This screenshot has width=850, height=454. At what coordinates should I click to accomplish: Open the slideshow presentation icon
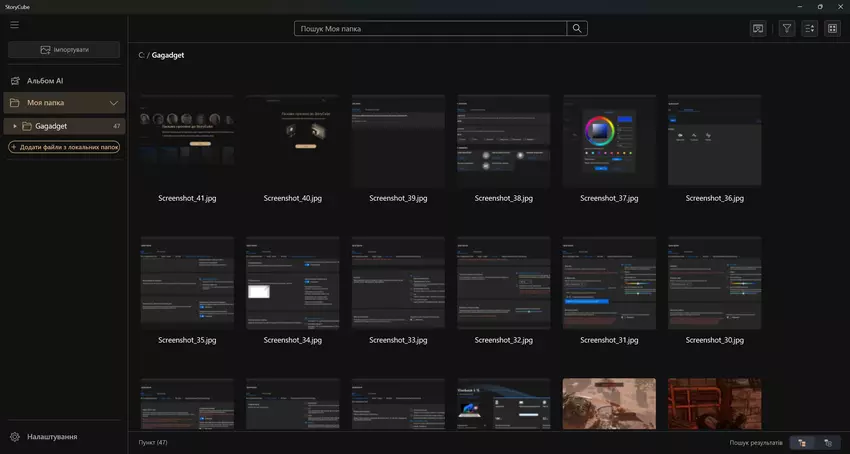[x=758, y=29]
